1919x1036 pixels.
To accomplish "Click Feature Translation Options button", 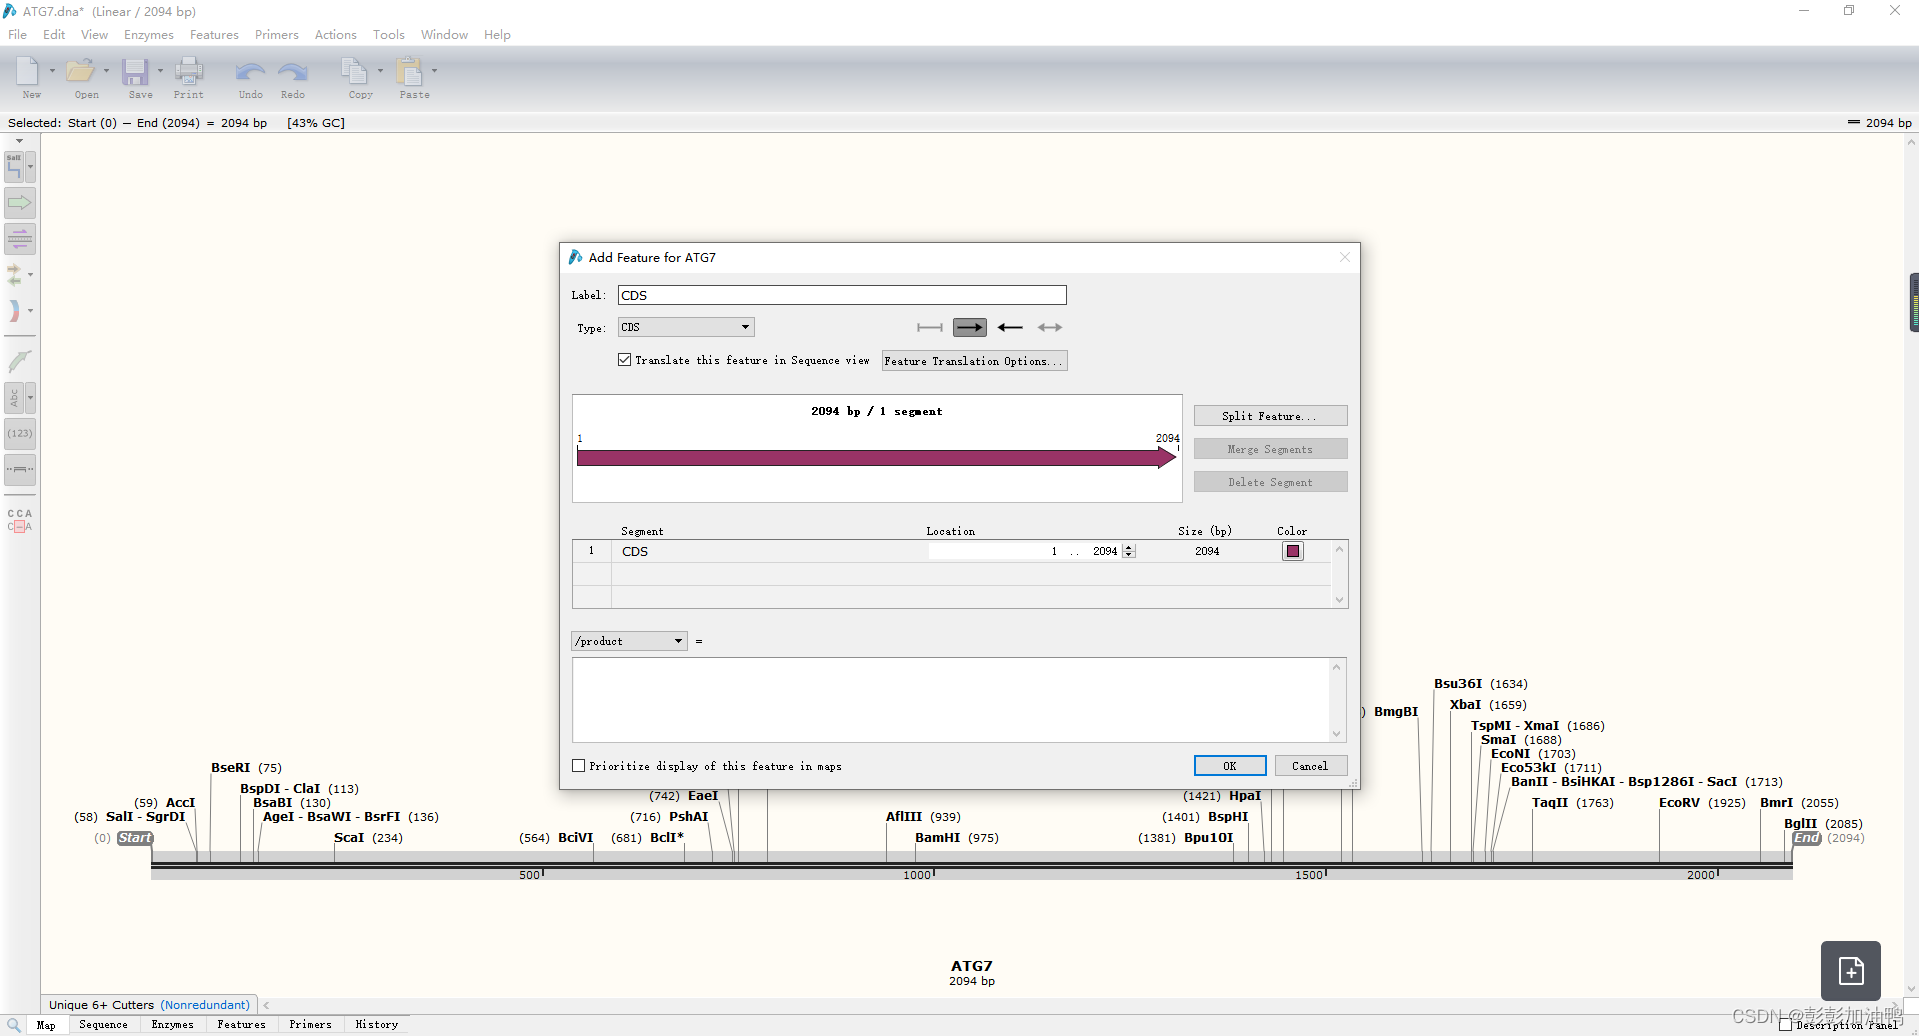I will [974, 361].
